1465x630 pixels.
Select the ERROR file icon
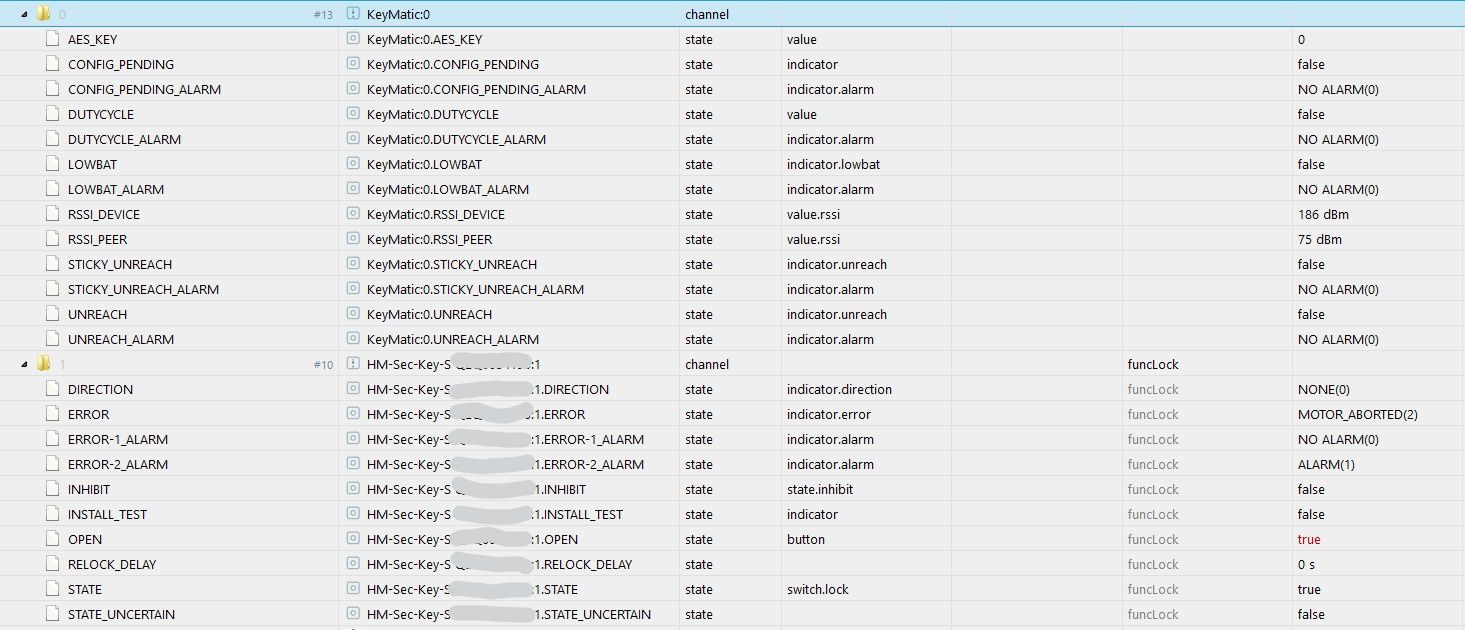tap(53, 414)
